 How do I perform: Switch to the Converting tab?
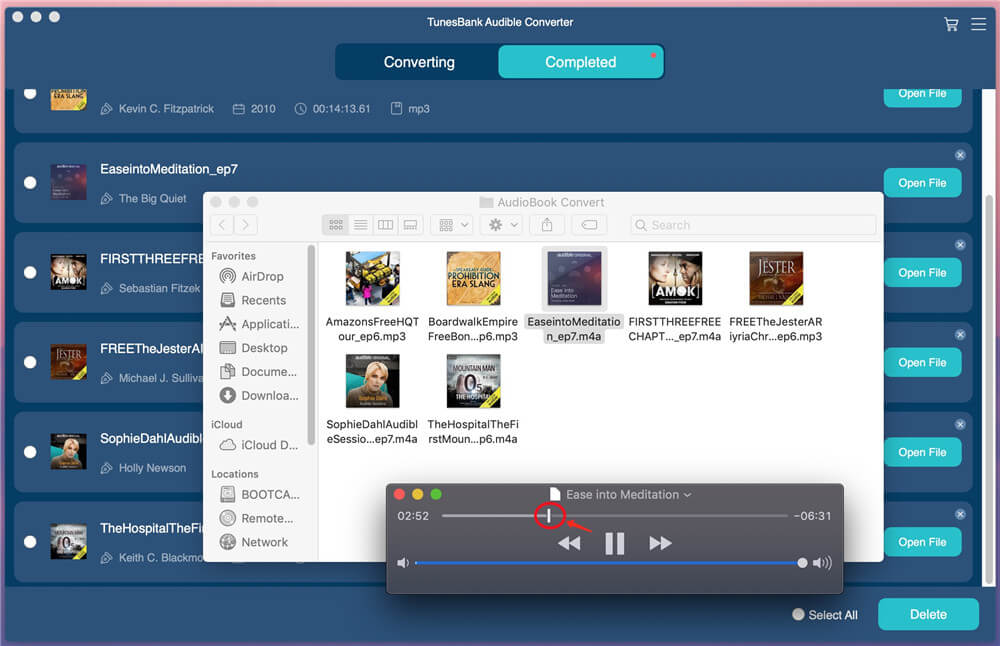tap(419, 62)
